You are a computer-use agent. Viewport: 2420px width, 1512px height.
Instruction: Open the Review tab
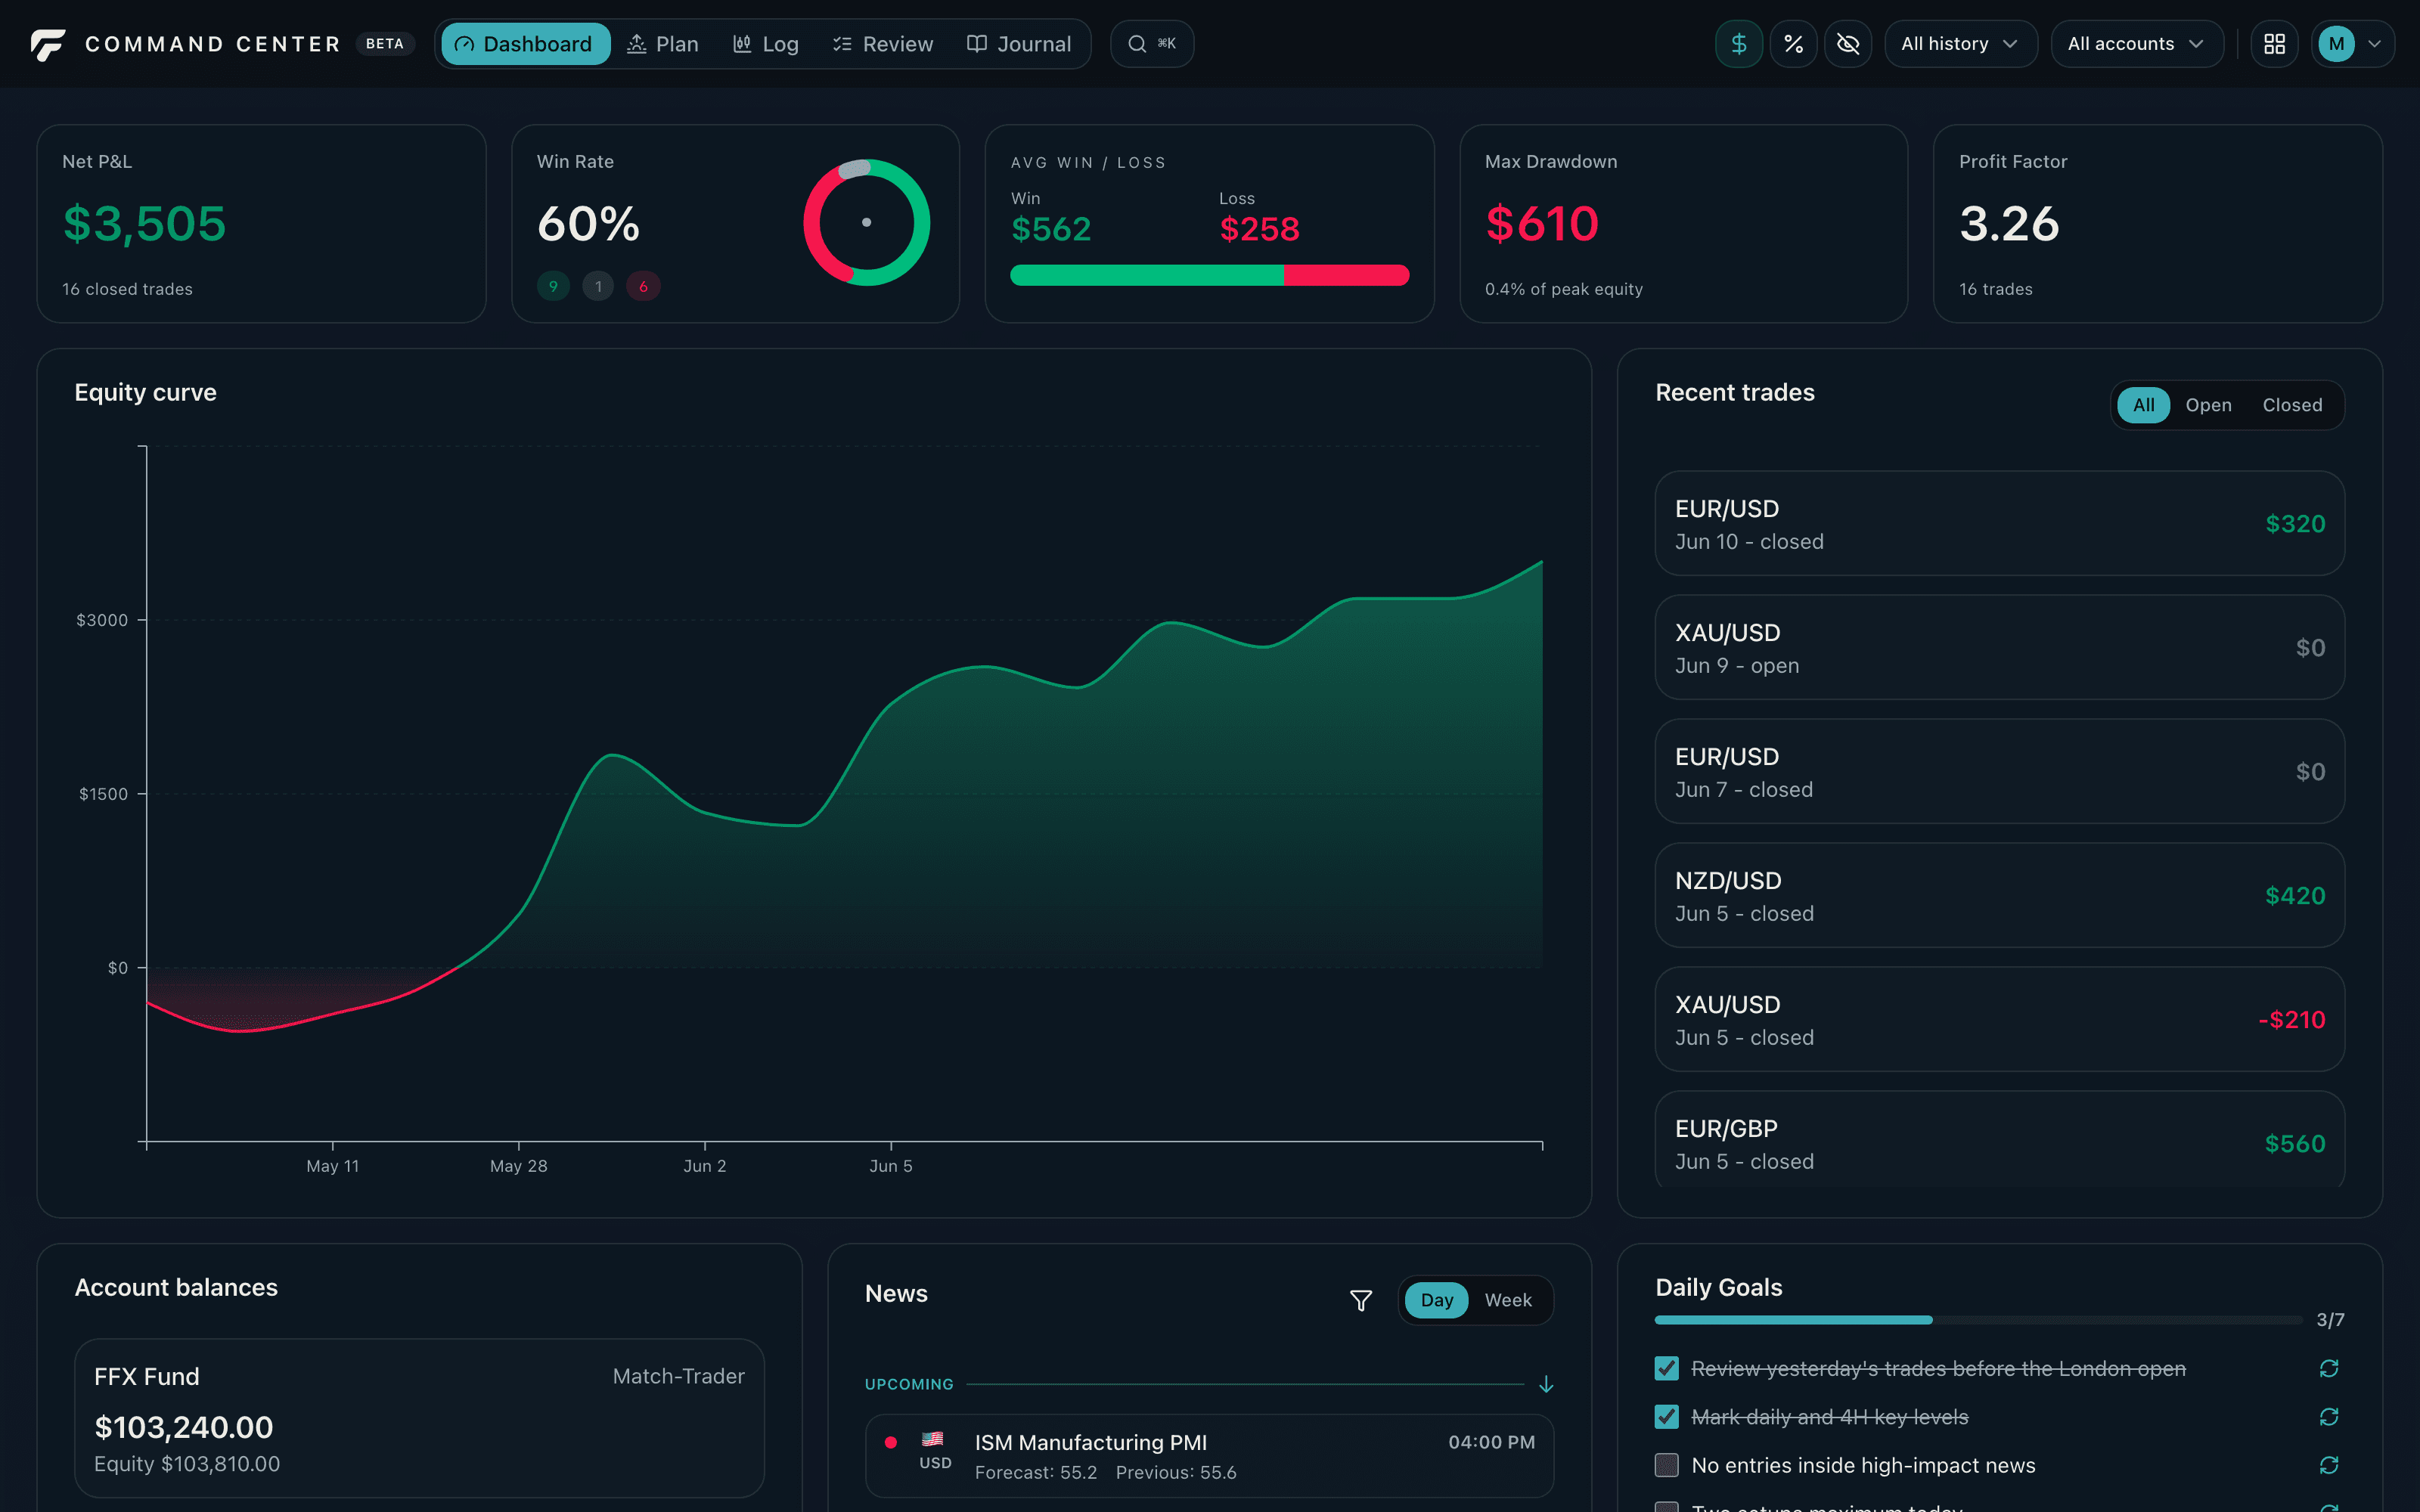883,44
